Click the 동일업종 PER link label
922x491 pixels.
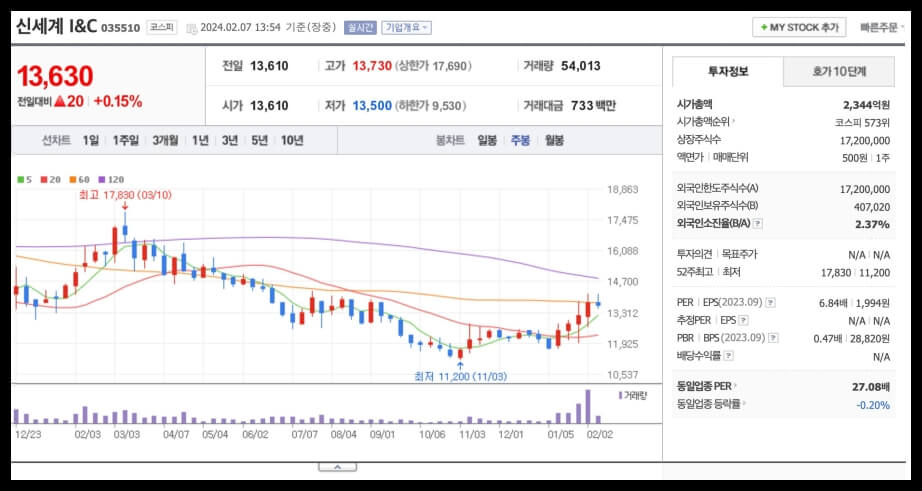[x=704, y=386]
